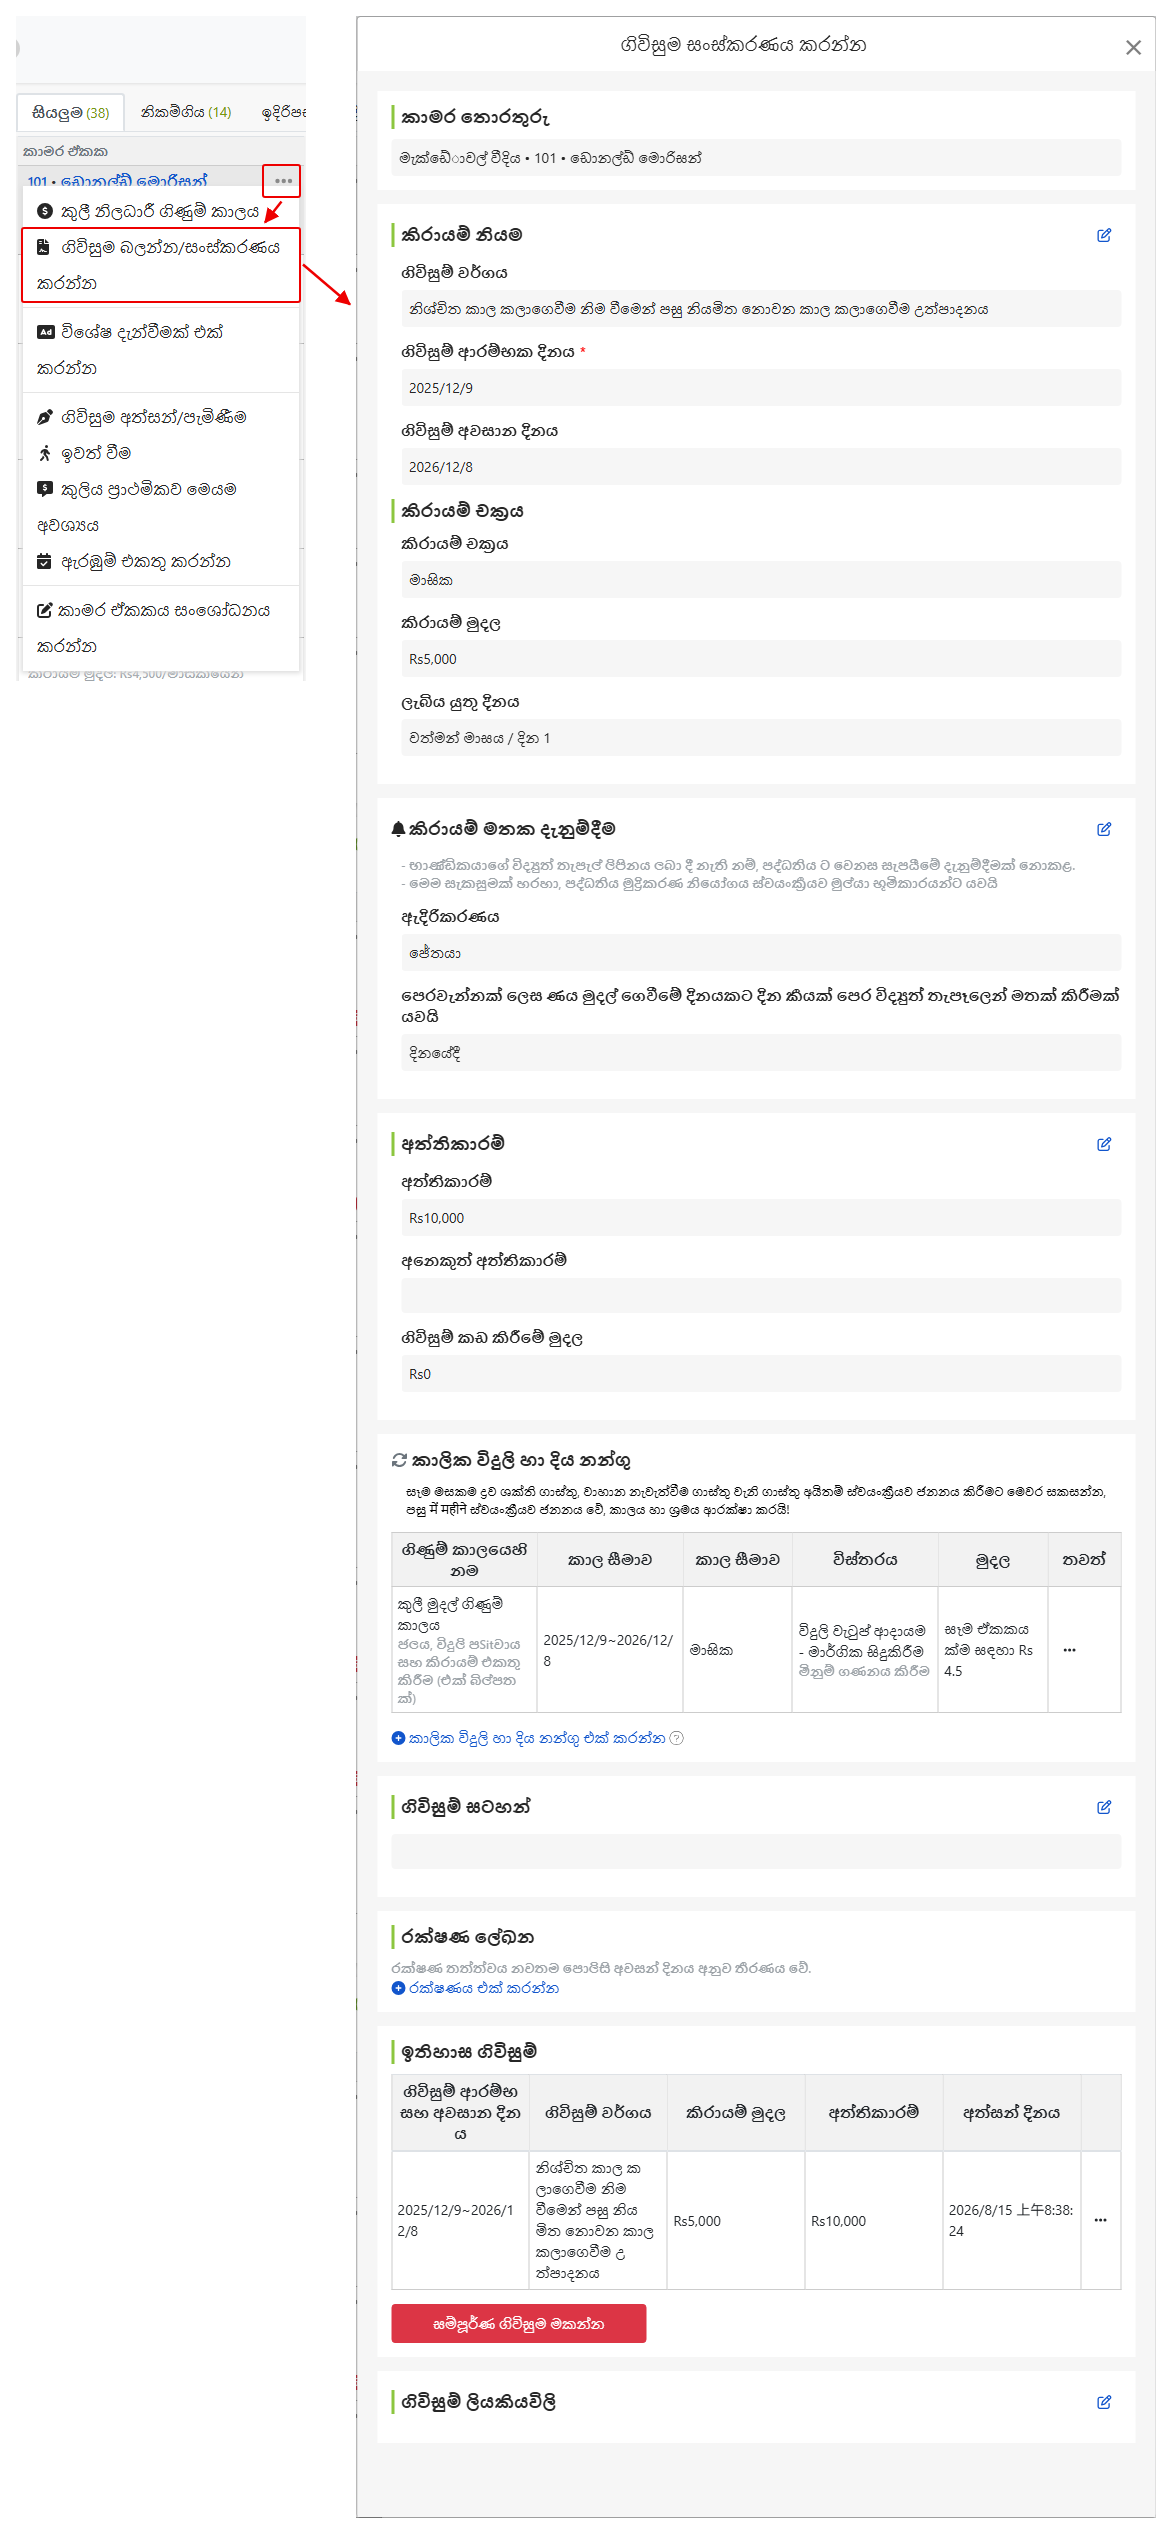Click edit icon for ගිවිසුම් ලියකියවිලි section
Viewport: 1172px width, 2534px height.
coord(1104,2402)
